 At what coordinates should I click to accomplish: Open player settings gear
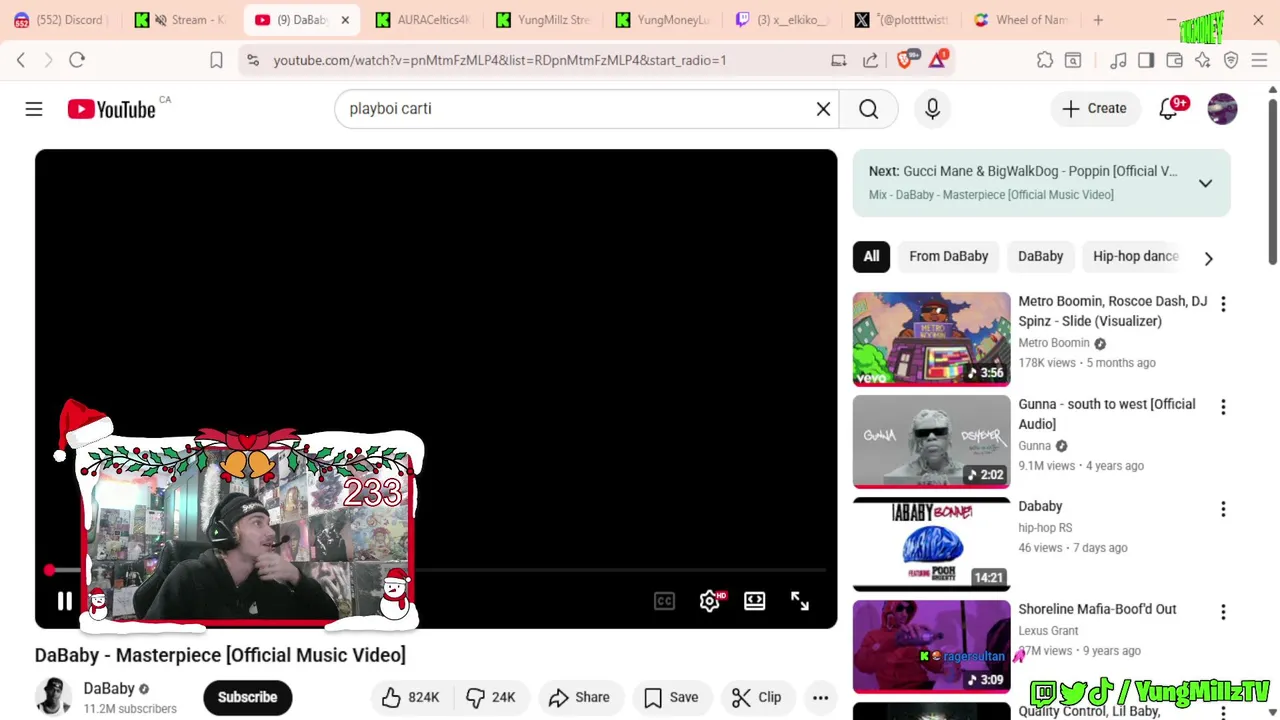(709, 601)
